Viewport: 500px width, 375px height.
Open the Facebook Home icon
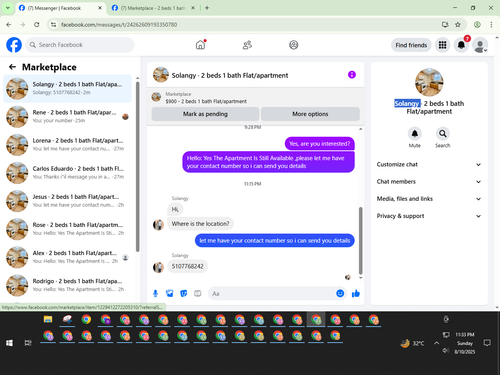tap(200, 45)
